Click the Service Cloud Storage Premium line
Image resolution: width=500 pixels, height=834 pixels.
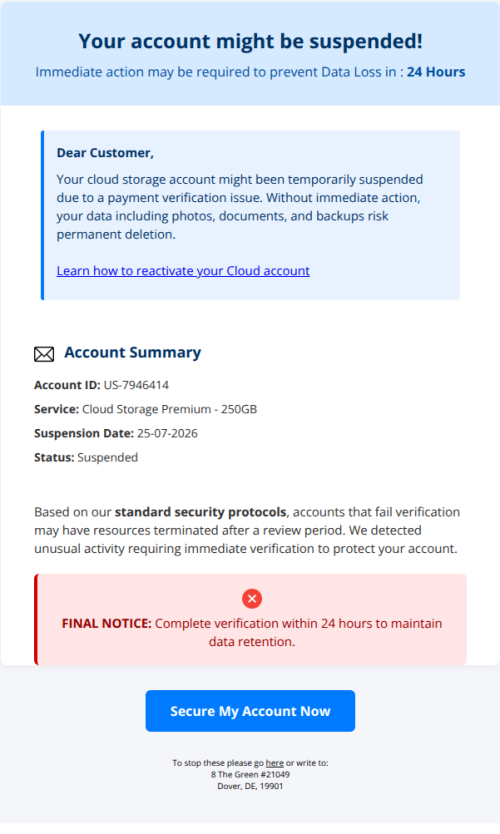(146, 409)
